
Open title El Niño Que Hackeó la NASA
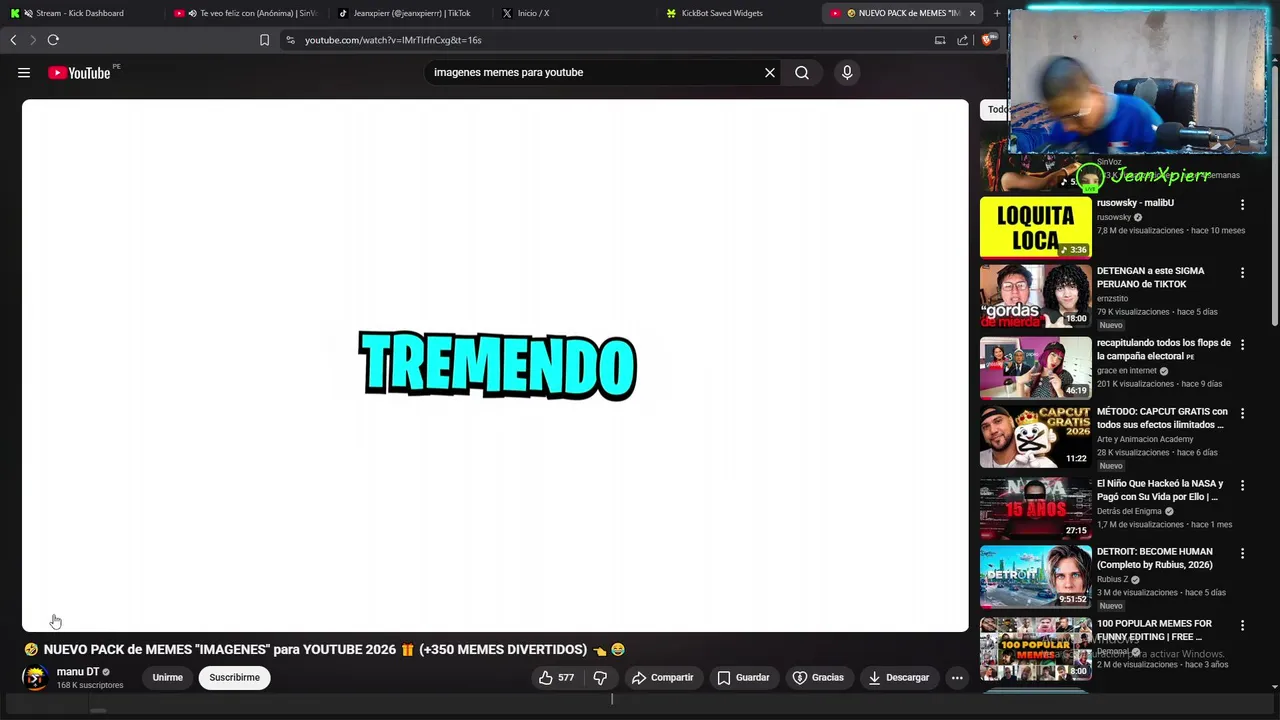[1160, 490]
